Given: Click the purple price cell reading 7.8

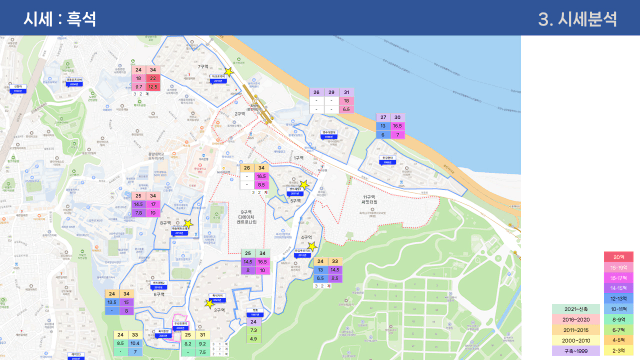Looking at the screenshot, I should point(139,213).
